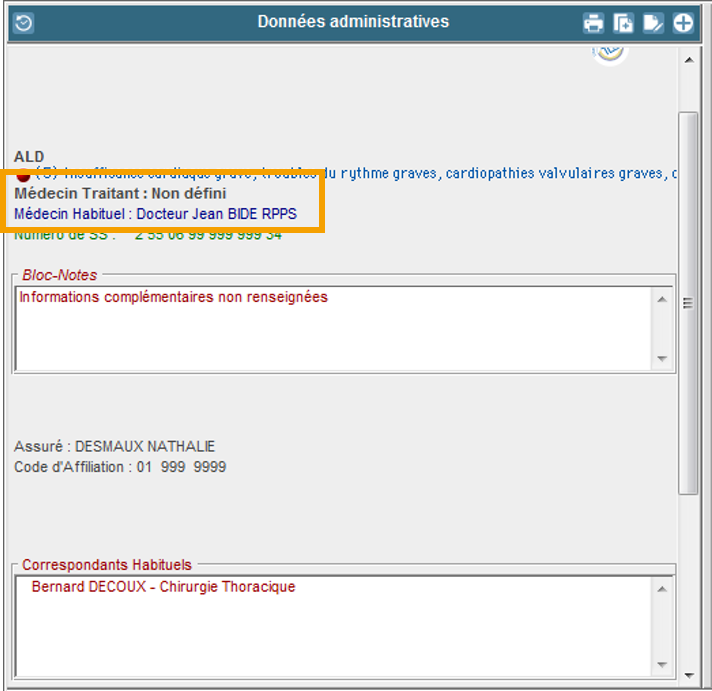
Task: Click the Numéro de SS value
Action: [208, 235]
